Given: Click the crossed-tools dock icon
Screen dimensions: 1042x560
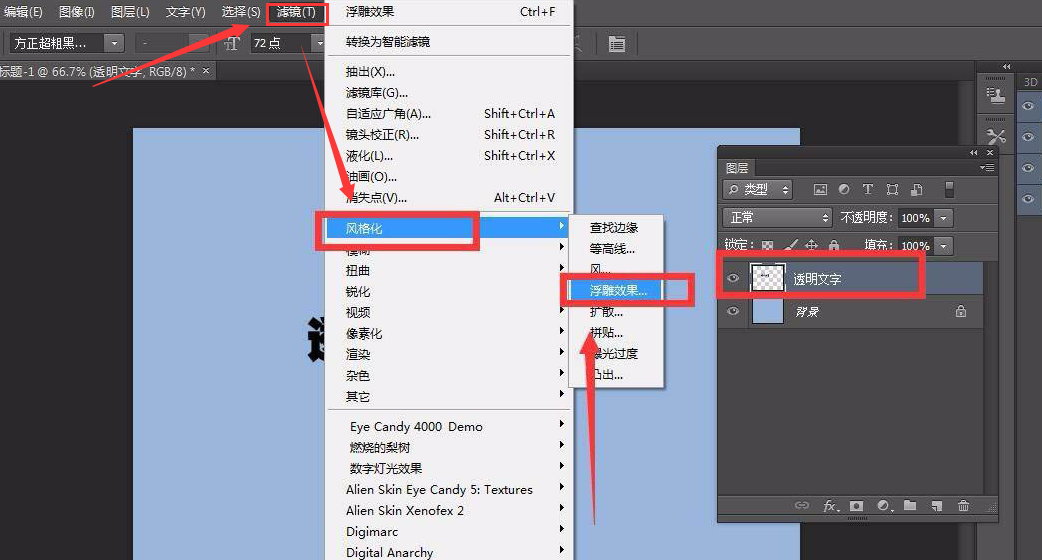Looking at the screenshot, I should (x=995, y=136).
